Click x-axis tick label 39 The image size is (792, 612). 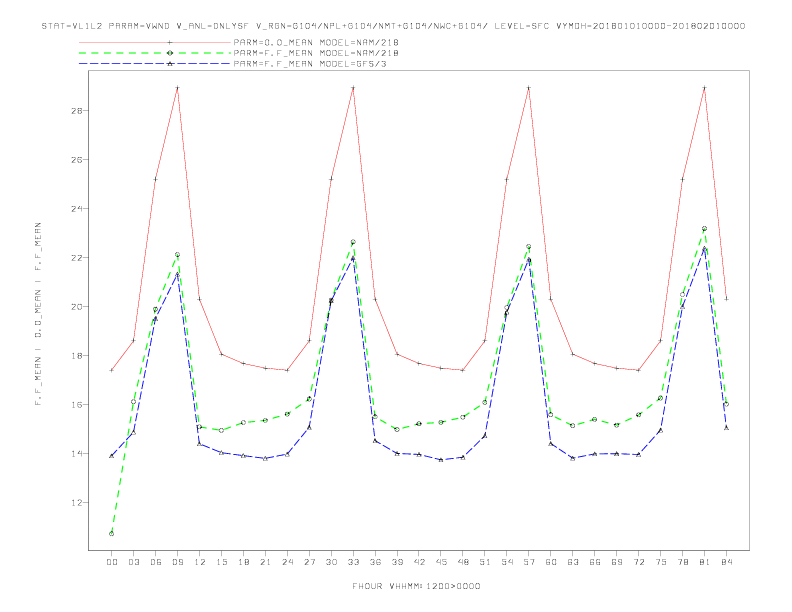click(397, 562)
